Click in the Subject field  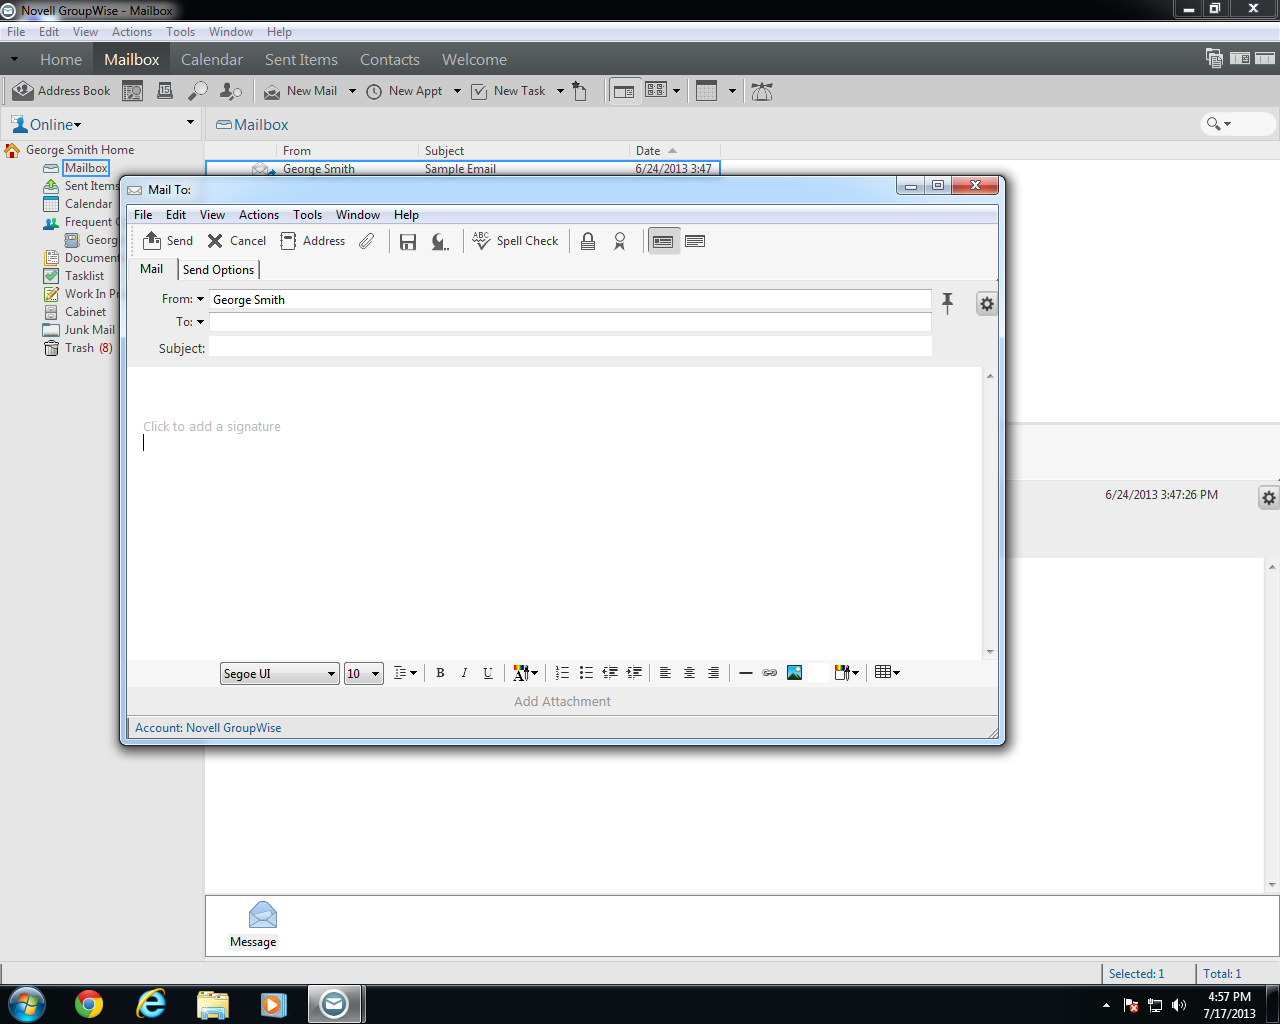570,347
